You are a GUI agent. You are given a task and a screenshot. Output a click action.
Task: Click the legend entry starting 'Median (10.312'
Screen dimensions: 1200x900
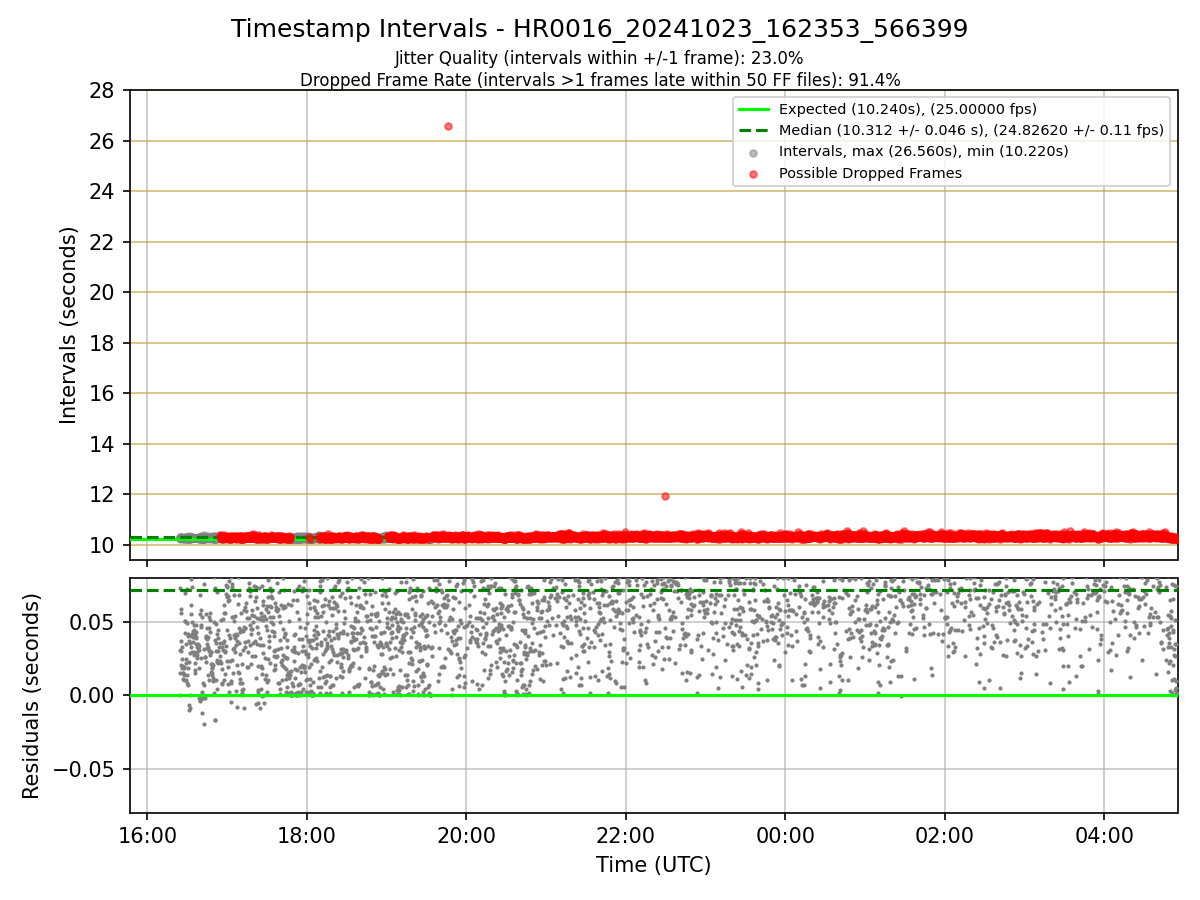[x=971, y=130]
